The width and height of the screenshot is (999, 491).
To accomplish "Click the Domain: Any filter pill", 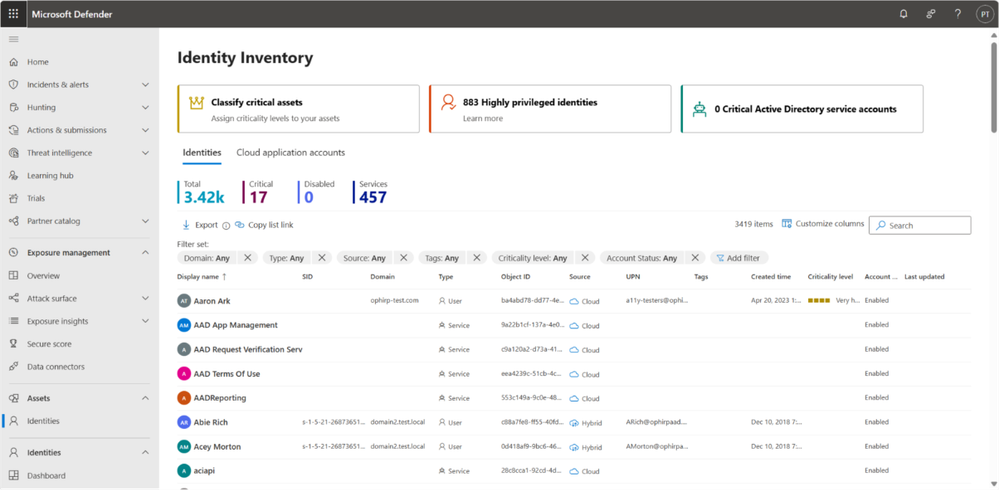I will [x=206, y=258].
